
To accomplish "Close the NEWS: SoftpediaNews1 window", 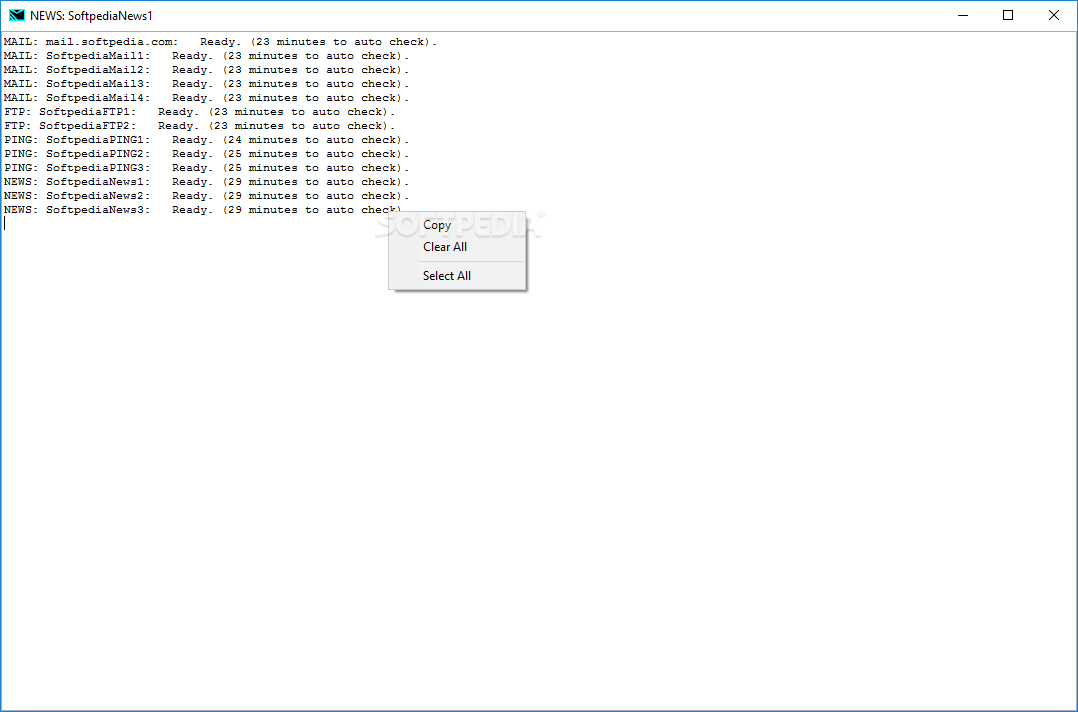I will pyautogui.click(x=1053, y=15).
